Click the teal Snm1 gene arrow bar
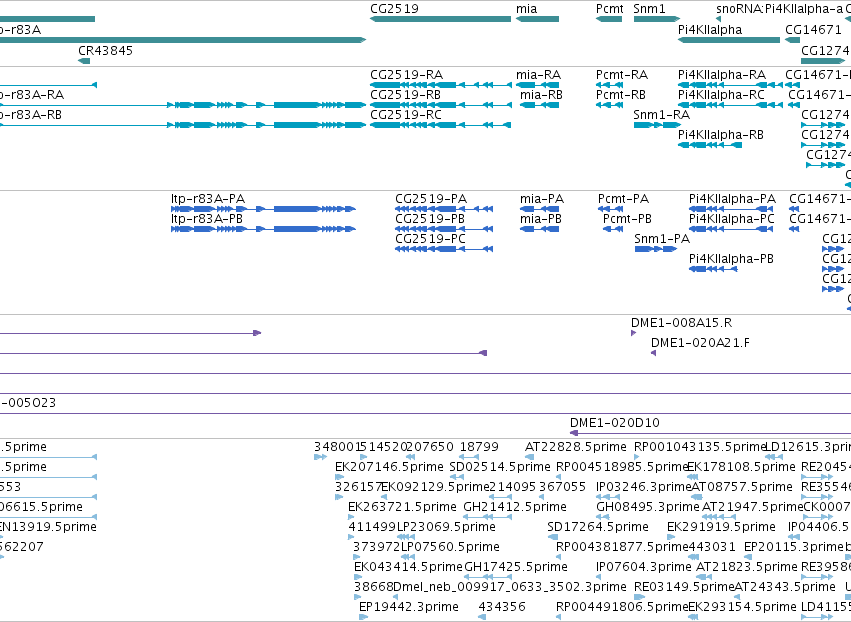851x622 pixels. click(656, 19)
